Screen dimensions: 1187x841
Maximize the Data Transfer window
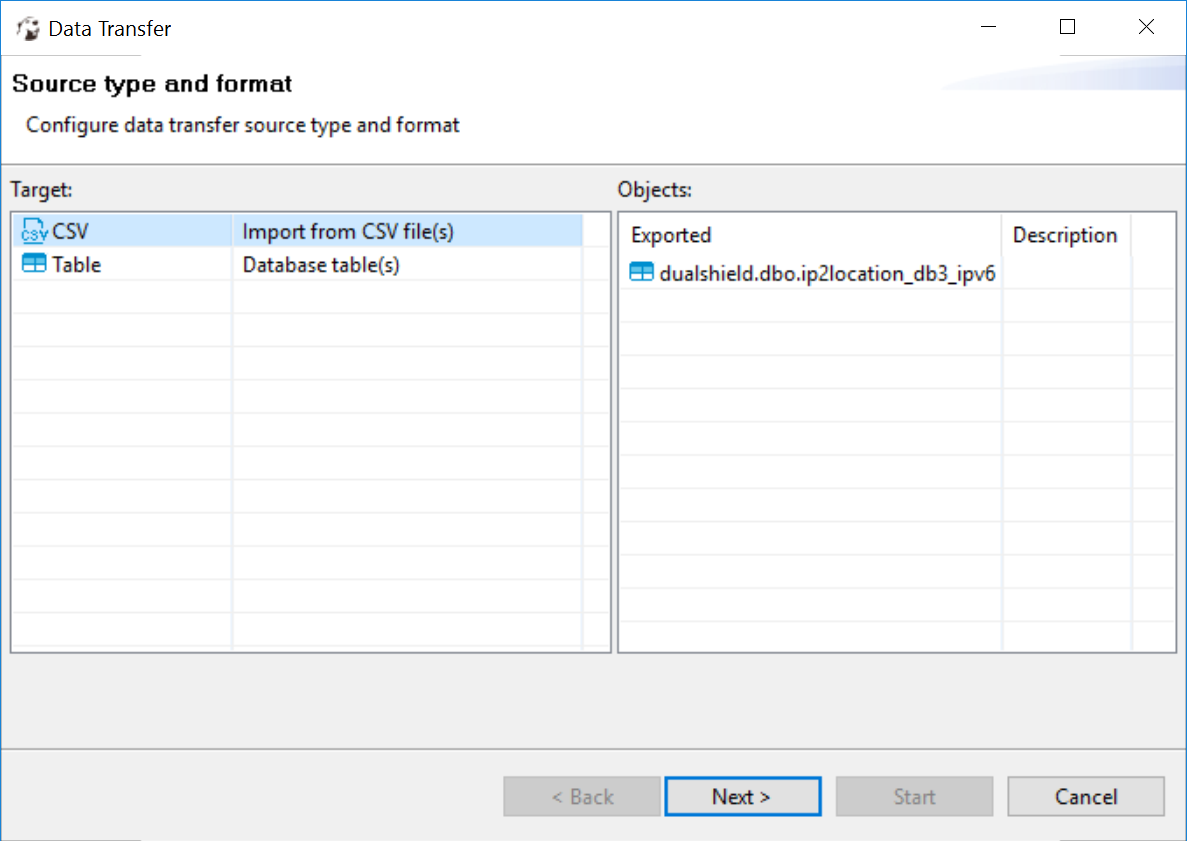tap(1067, 27)
